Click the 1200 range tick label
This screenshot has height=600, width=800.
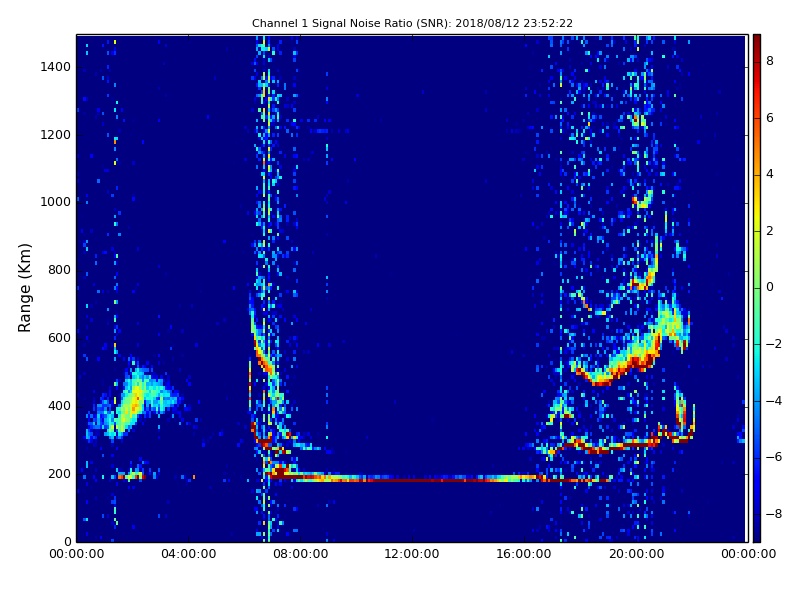tap(56, 135)
